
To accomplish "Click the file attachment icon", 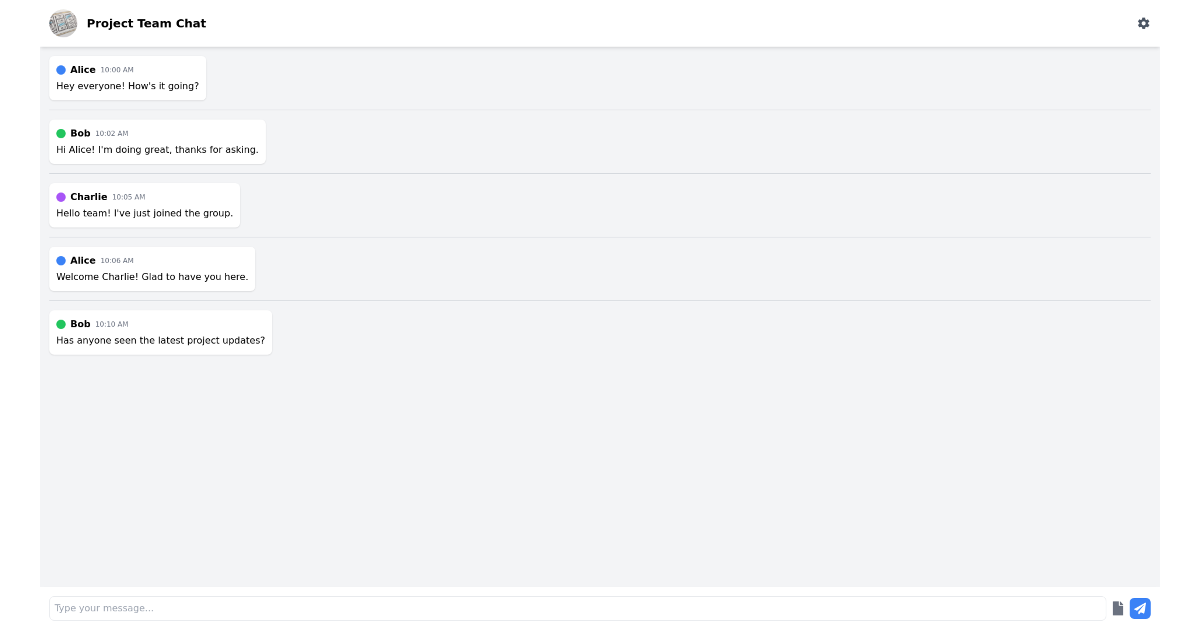I will 1117,608.
